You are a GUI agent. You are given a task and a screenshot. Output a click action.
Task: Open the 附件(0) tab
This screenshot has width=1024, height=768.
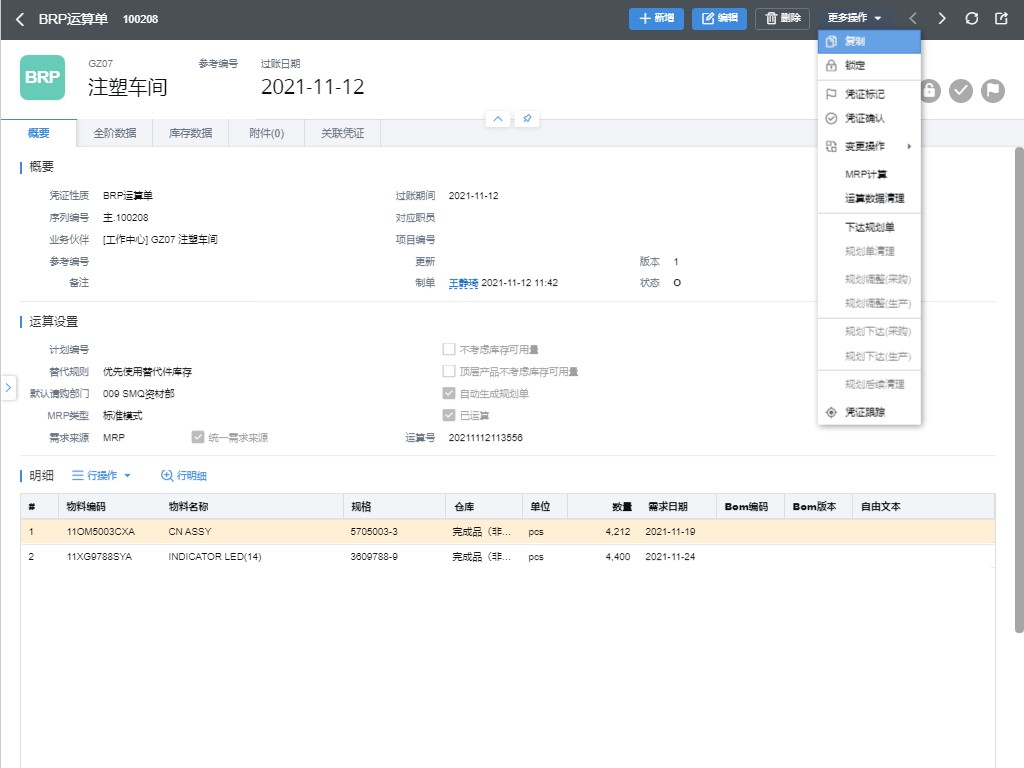[x=266, y=133]
